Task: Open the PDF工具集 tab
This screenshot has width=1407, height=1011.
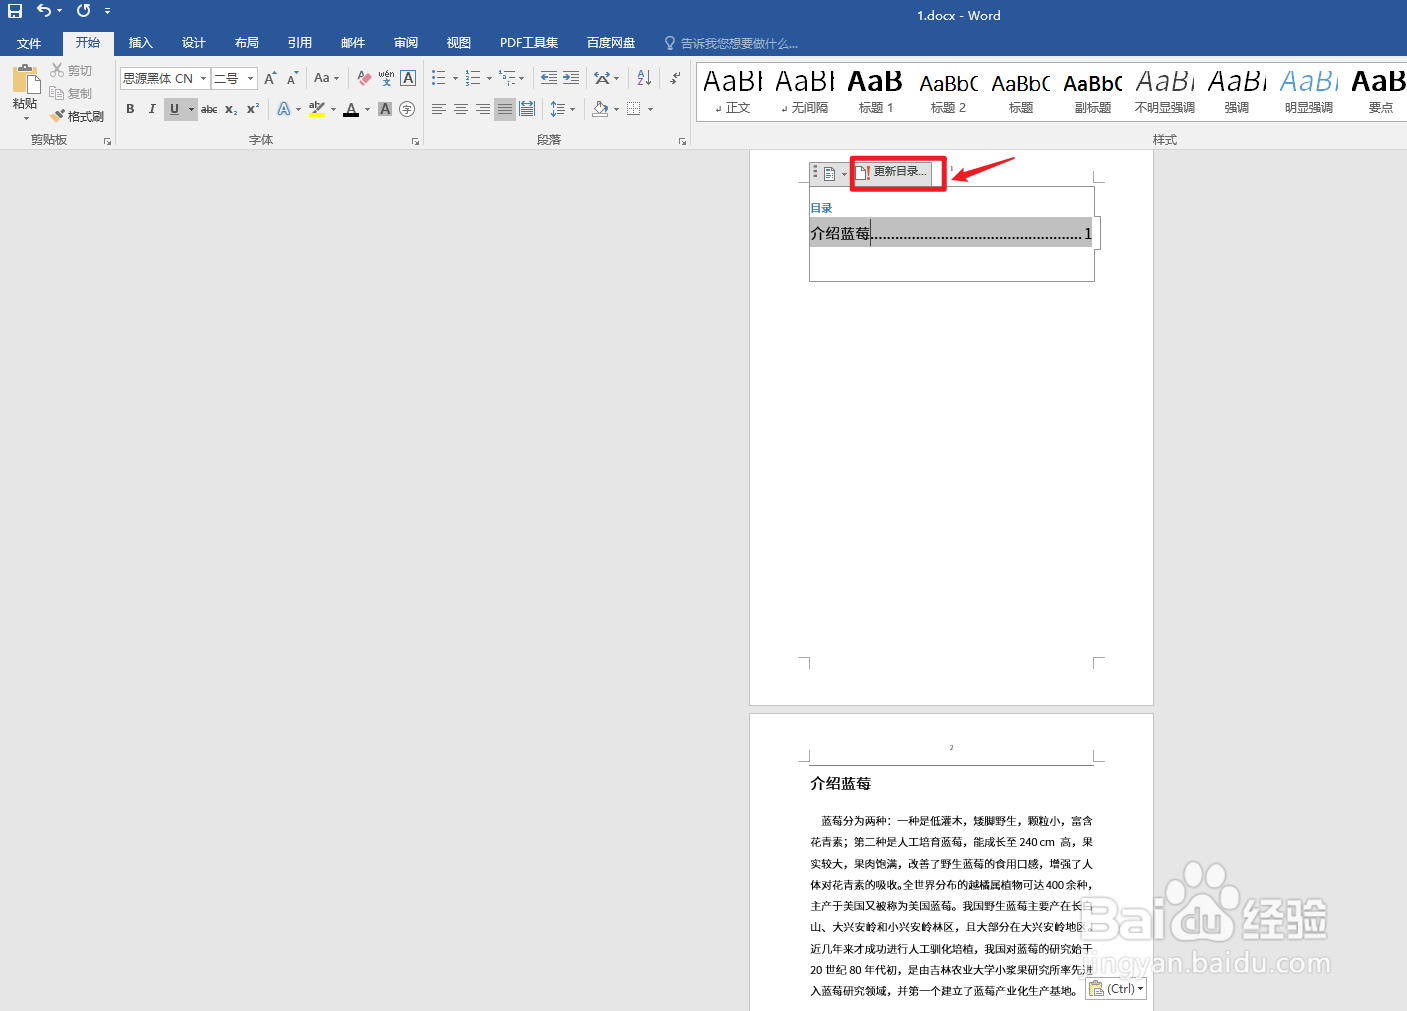Action: [529, 43]
